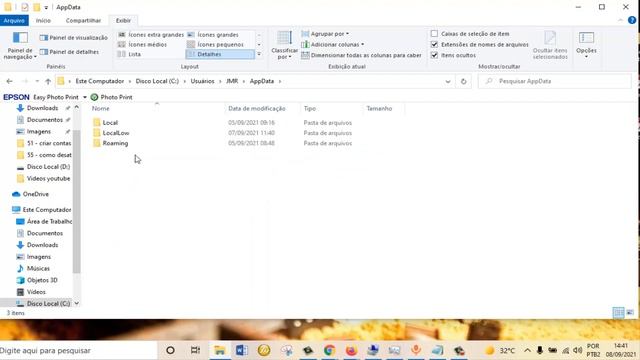The image size is (640, 360).
Task: Open the Agrupar por dropdown
Action: (325, 34)
